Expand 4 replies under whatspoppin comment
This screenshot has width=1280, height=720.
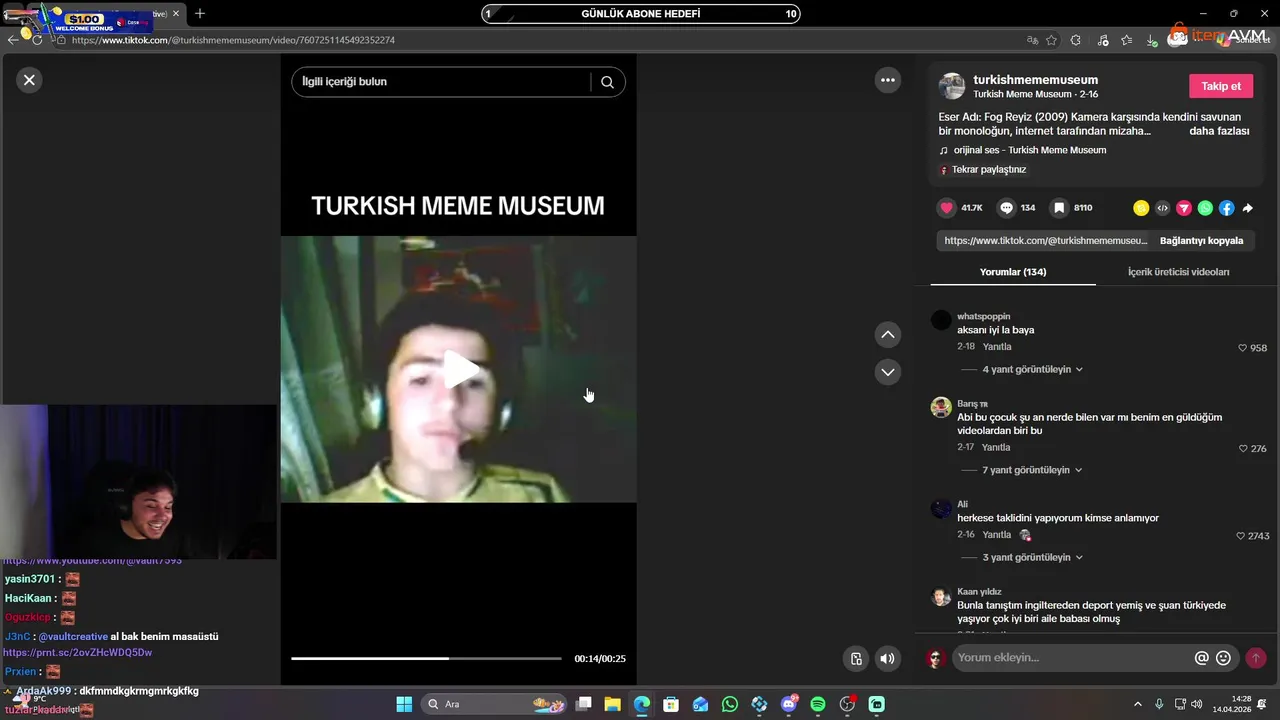pos(1032,369)
